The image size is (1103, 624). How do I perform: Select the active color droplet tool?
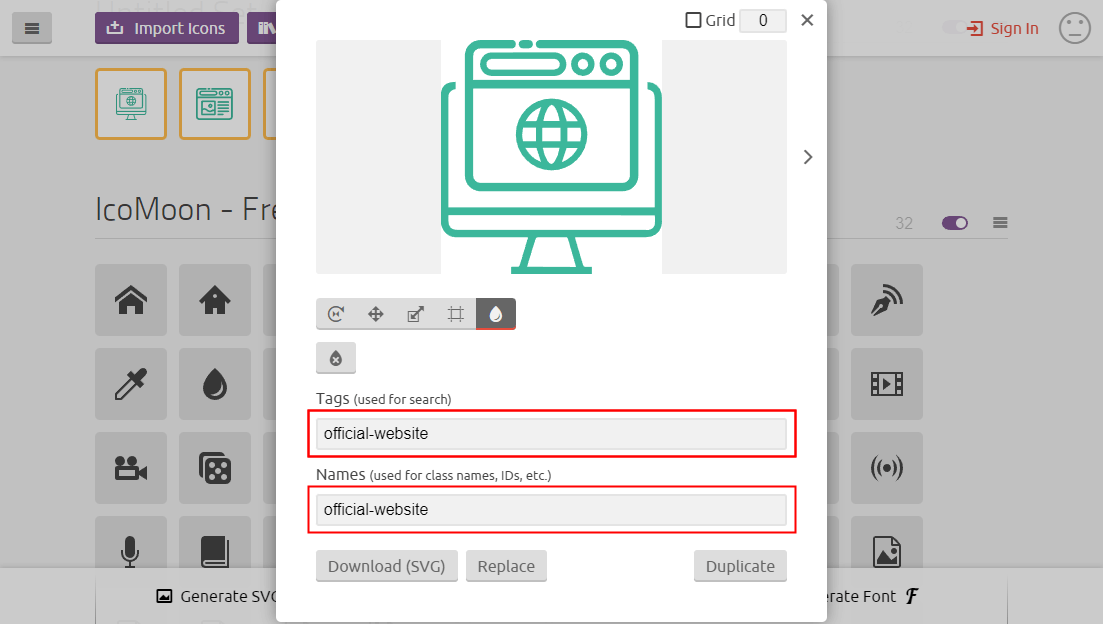(496, 313)
